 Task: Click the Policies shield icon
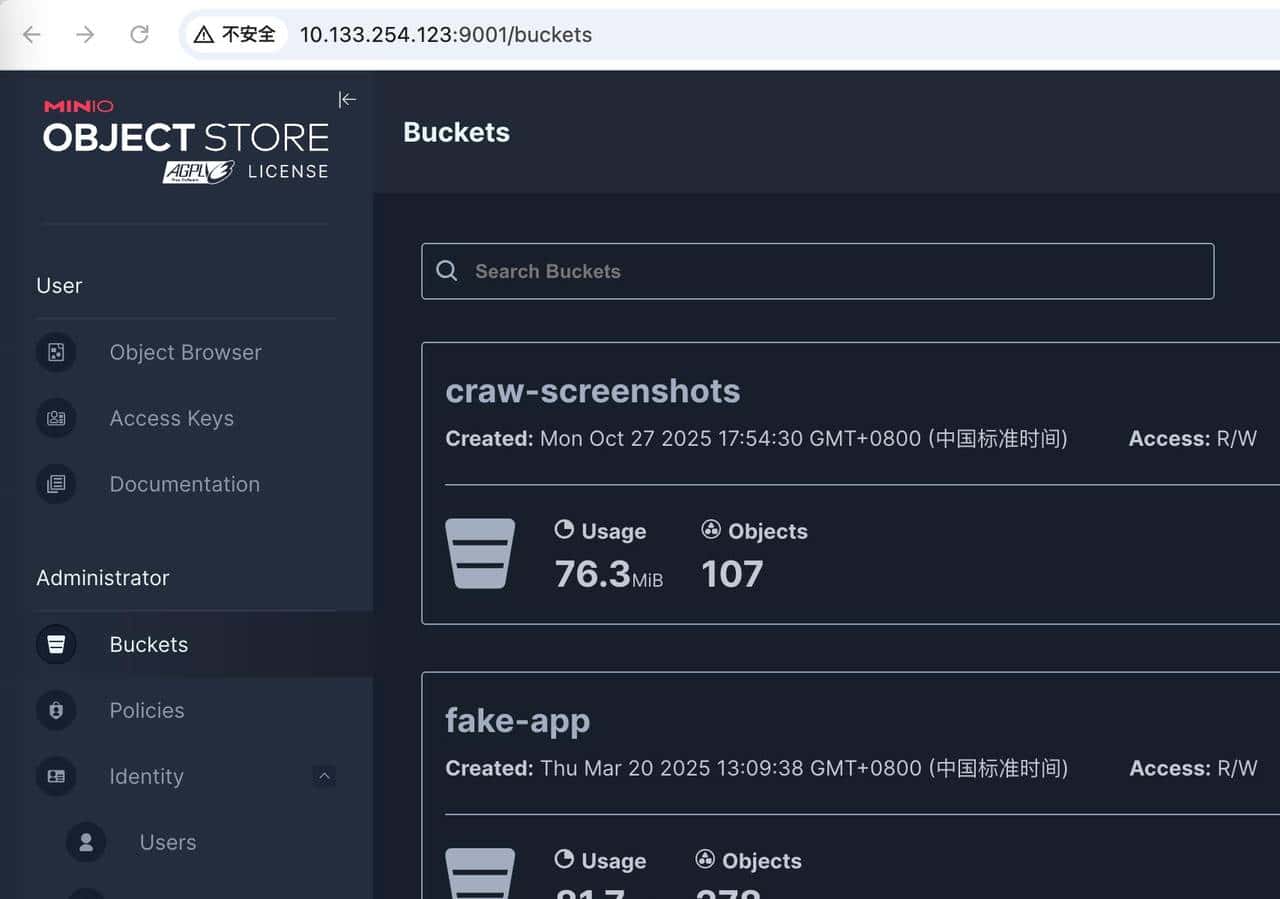(x=56, y=710)
